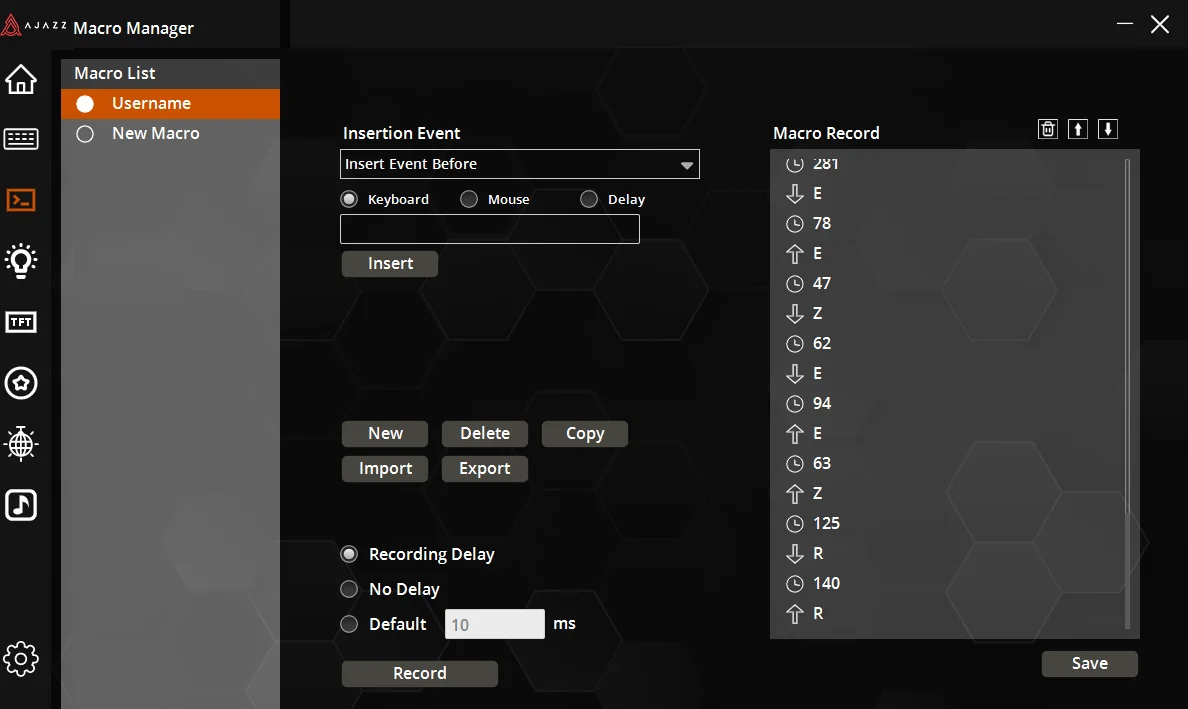Open lighting settings lightbulb icon

[x=21, y=261]
